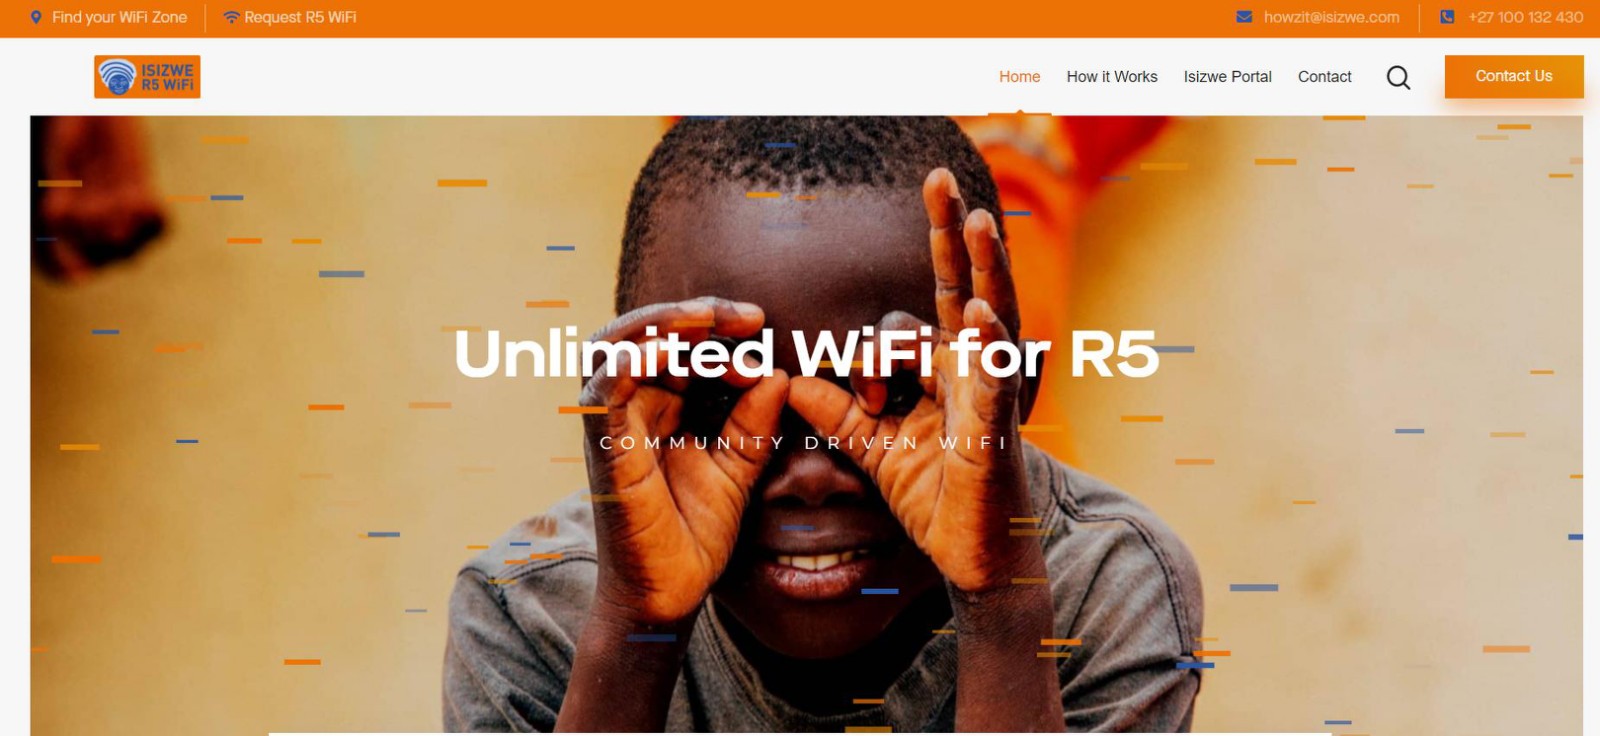Go to the Home menu item
Viewport: 1600px width, 736px height.
pos(1019,77)
